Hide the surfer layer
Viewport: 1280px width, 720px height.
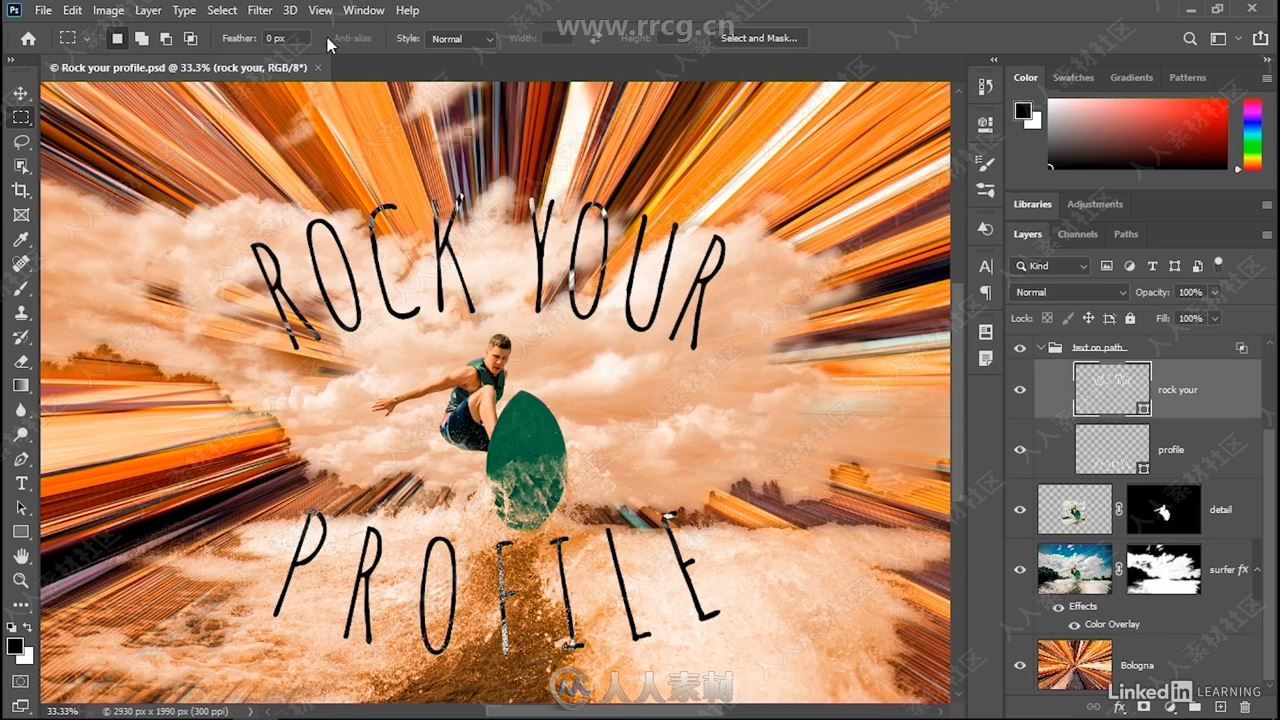click(x=1020, y=570)
